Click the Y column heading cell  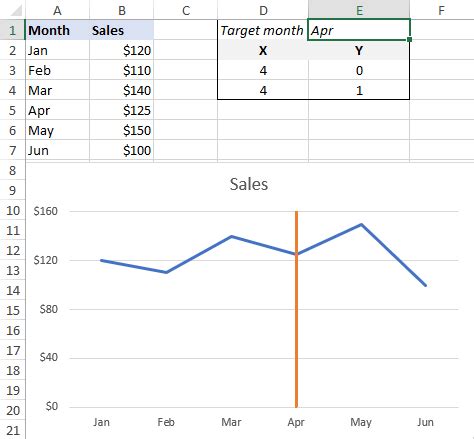pyautogui.click(x=359, y=51)
